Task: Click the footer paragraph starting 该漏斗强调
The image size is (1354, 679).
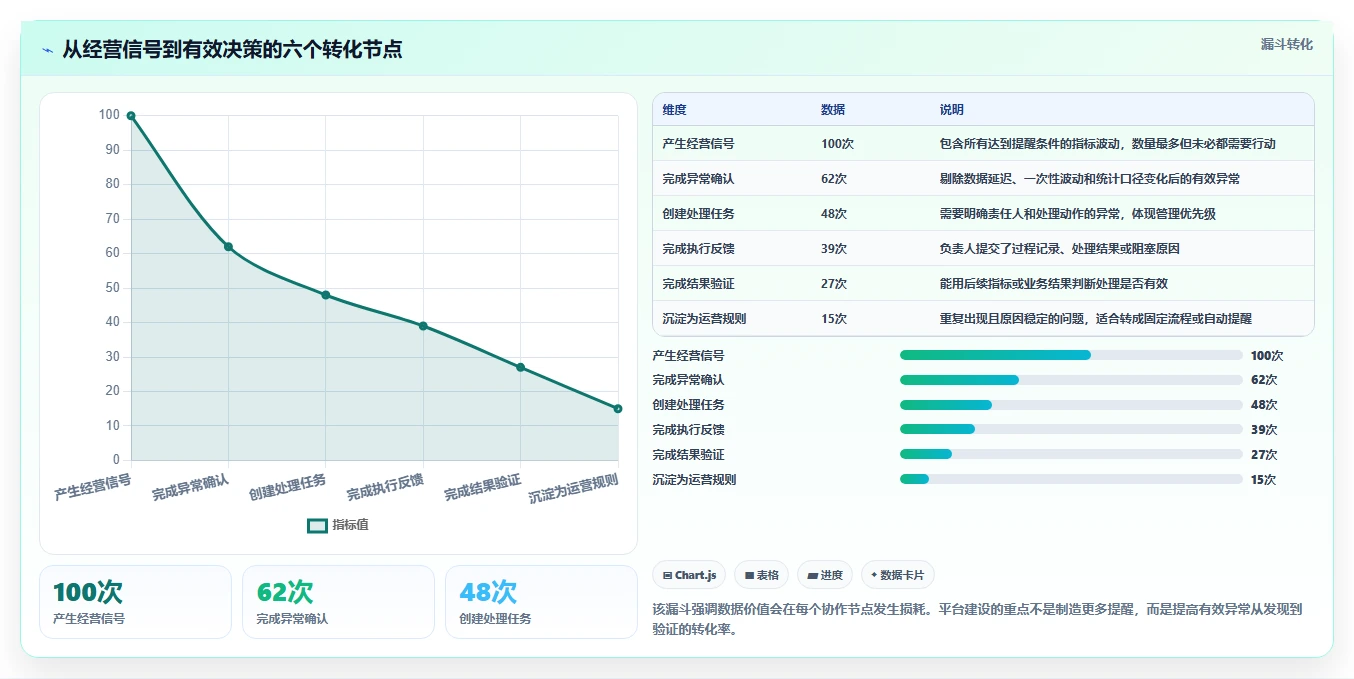Action: click(x=977, y=620)
